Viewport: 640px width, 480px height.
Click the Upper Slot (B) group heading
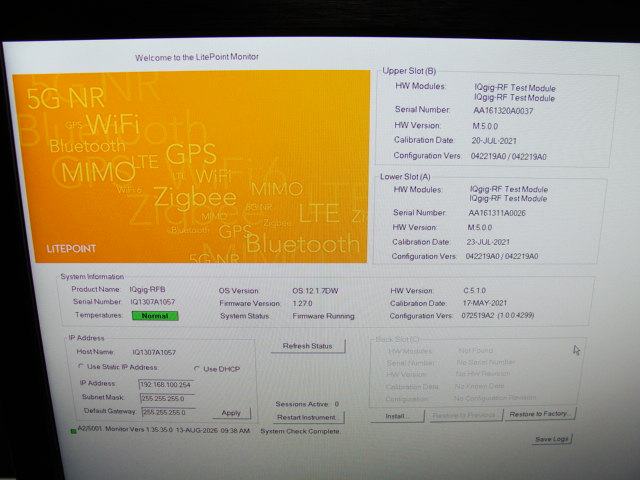click(409, 71)
